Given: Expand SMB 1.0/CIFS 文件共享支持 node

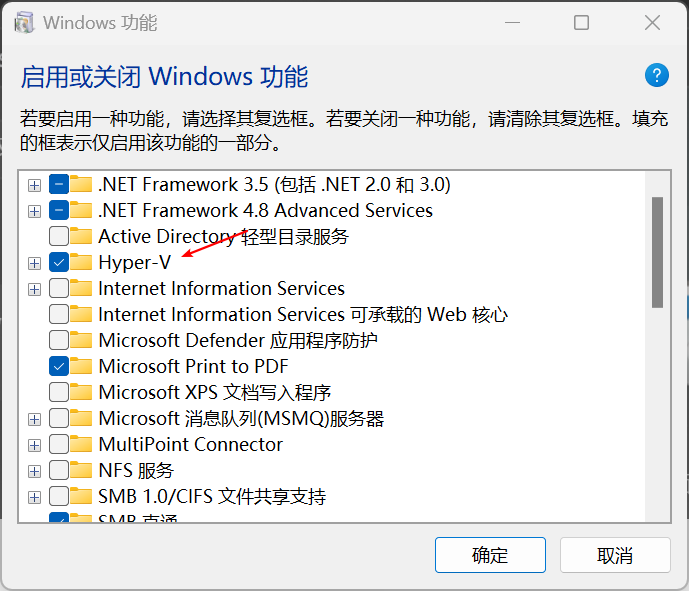Looking at the screenshot, I should [x=35, y=496].
